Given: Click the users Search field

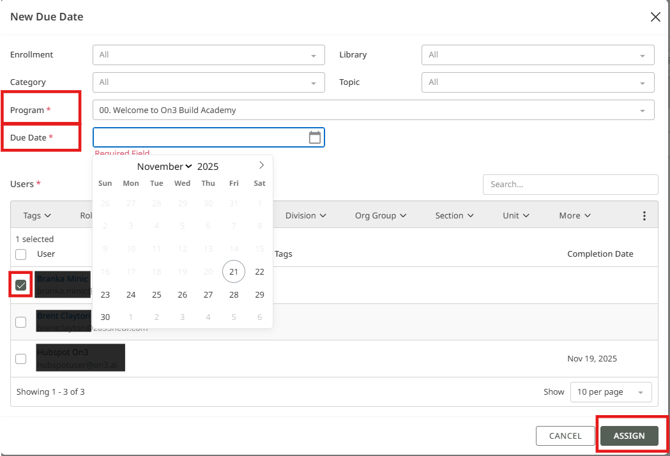Looking at the screenshot, I should pyautogui.click(x=568, y=185).
